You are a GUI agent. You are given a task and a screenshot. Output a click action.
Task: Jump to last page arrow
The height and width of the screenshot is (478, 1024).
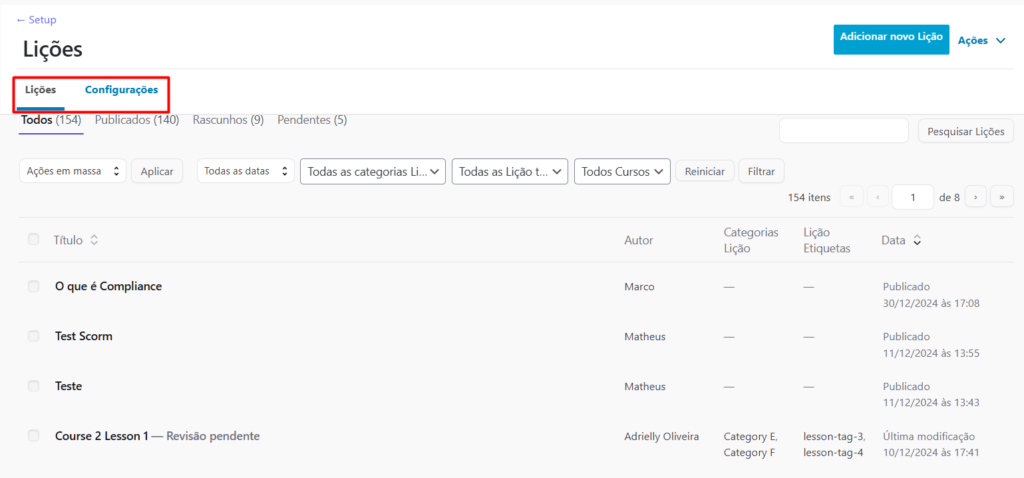[1001, 197]
